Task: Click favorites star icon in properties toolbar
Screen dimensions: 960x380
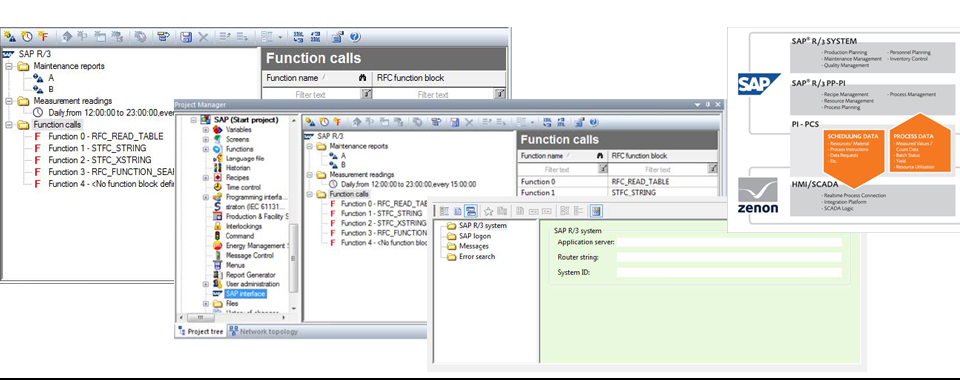Action: point(488,211)
